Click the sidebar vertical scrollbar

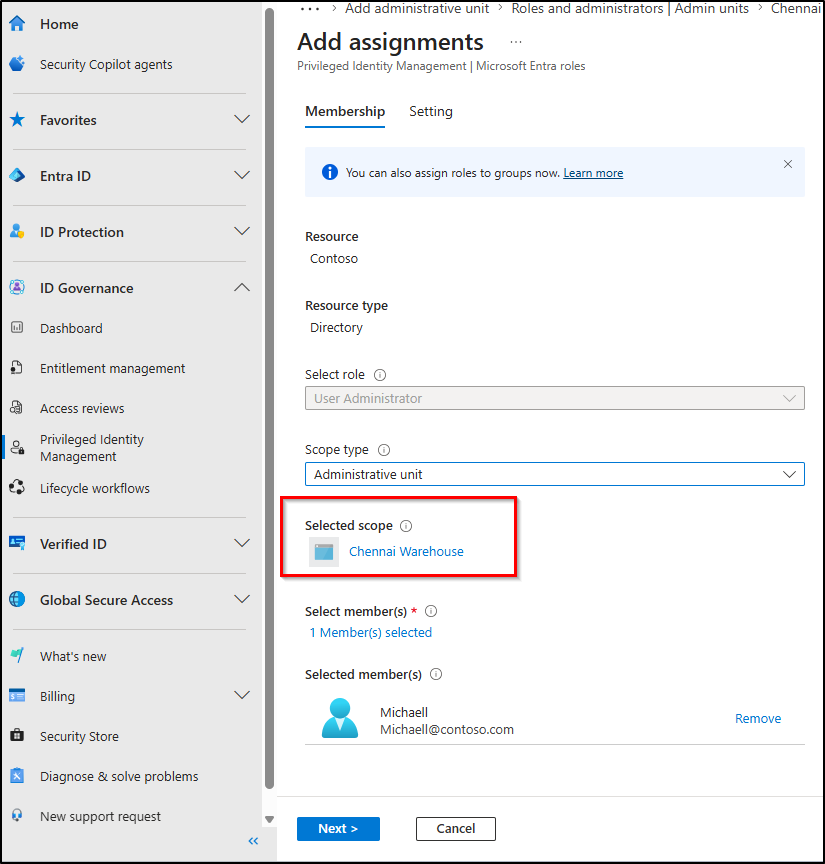click(269, 397)
